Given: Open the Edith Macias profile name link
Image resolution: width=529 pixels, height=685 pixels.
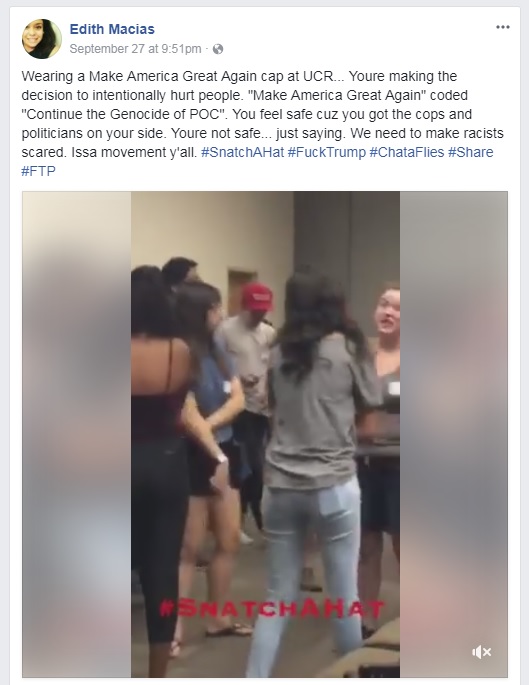Looking at the screenshot, I should tap(112, 29).
